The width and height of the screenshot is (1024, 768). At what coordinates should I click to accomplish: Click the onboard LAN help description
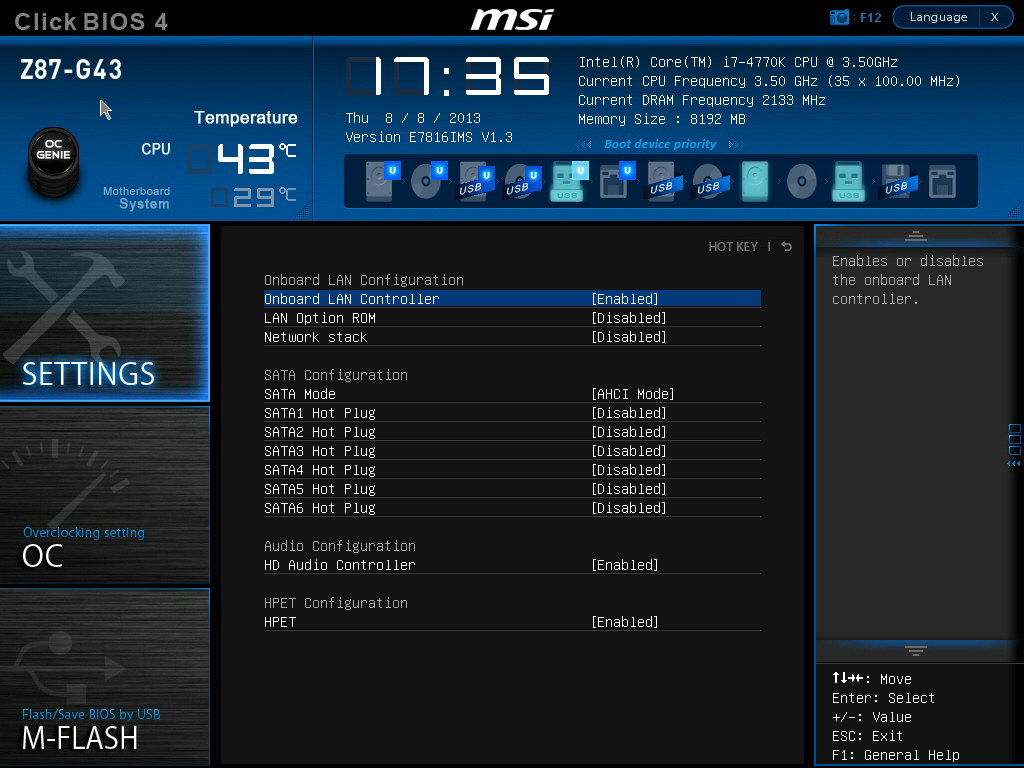(908, 280)
